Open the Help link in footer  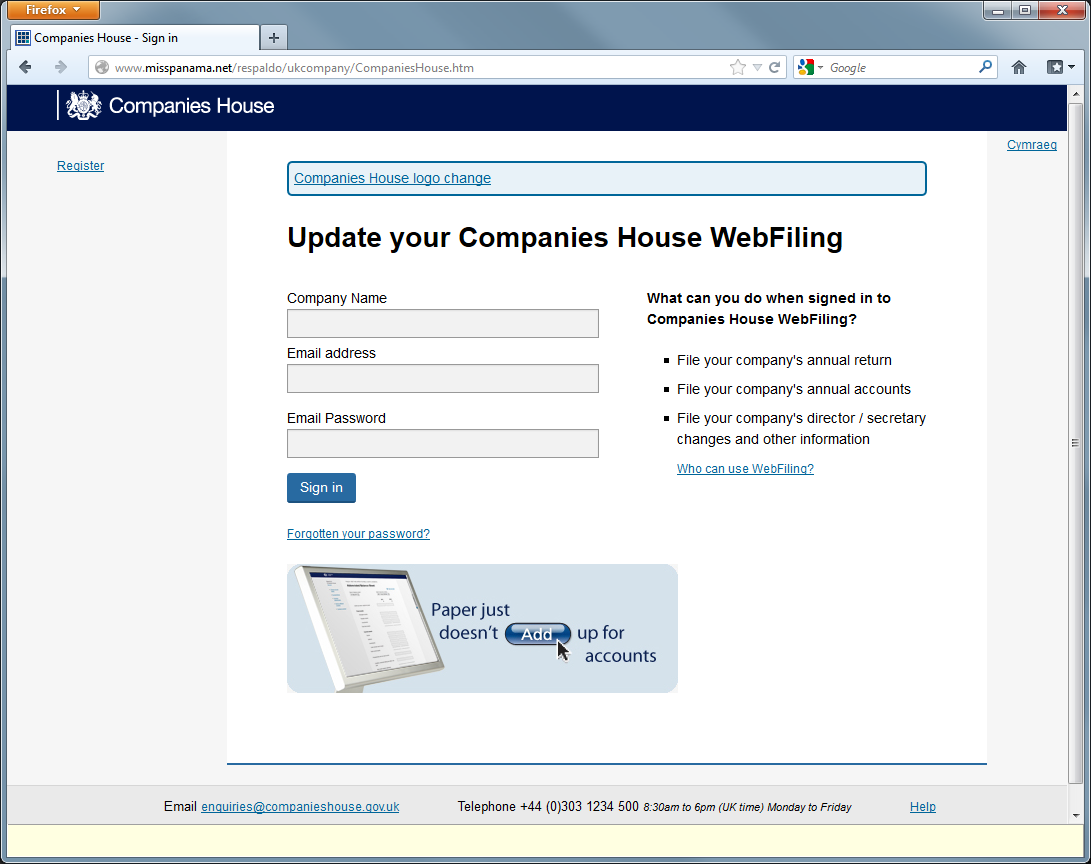(x=923, y=806)
